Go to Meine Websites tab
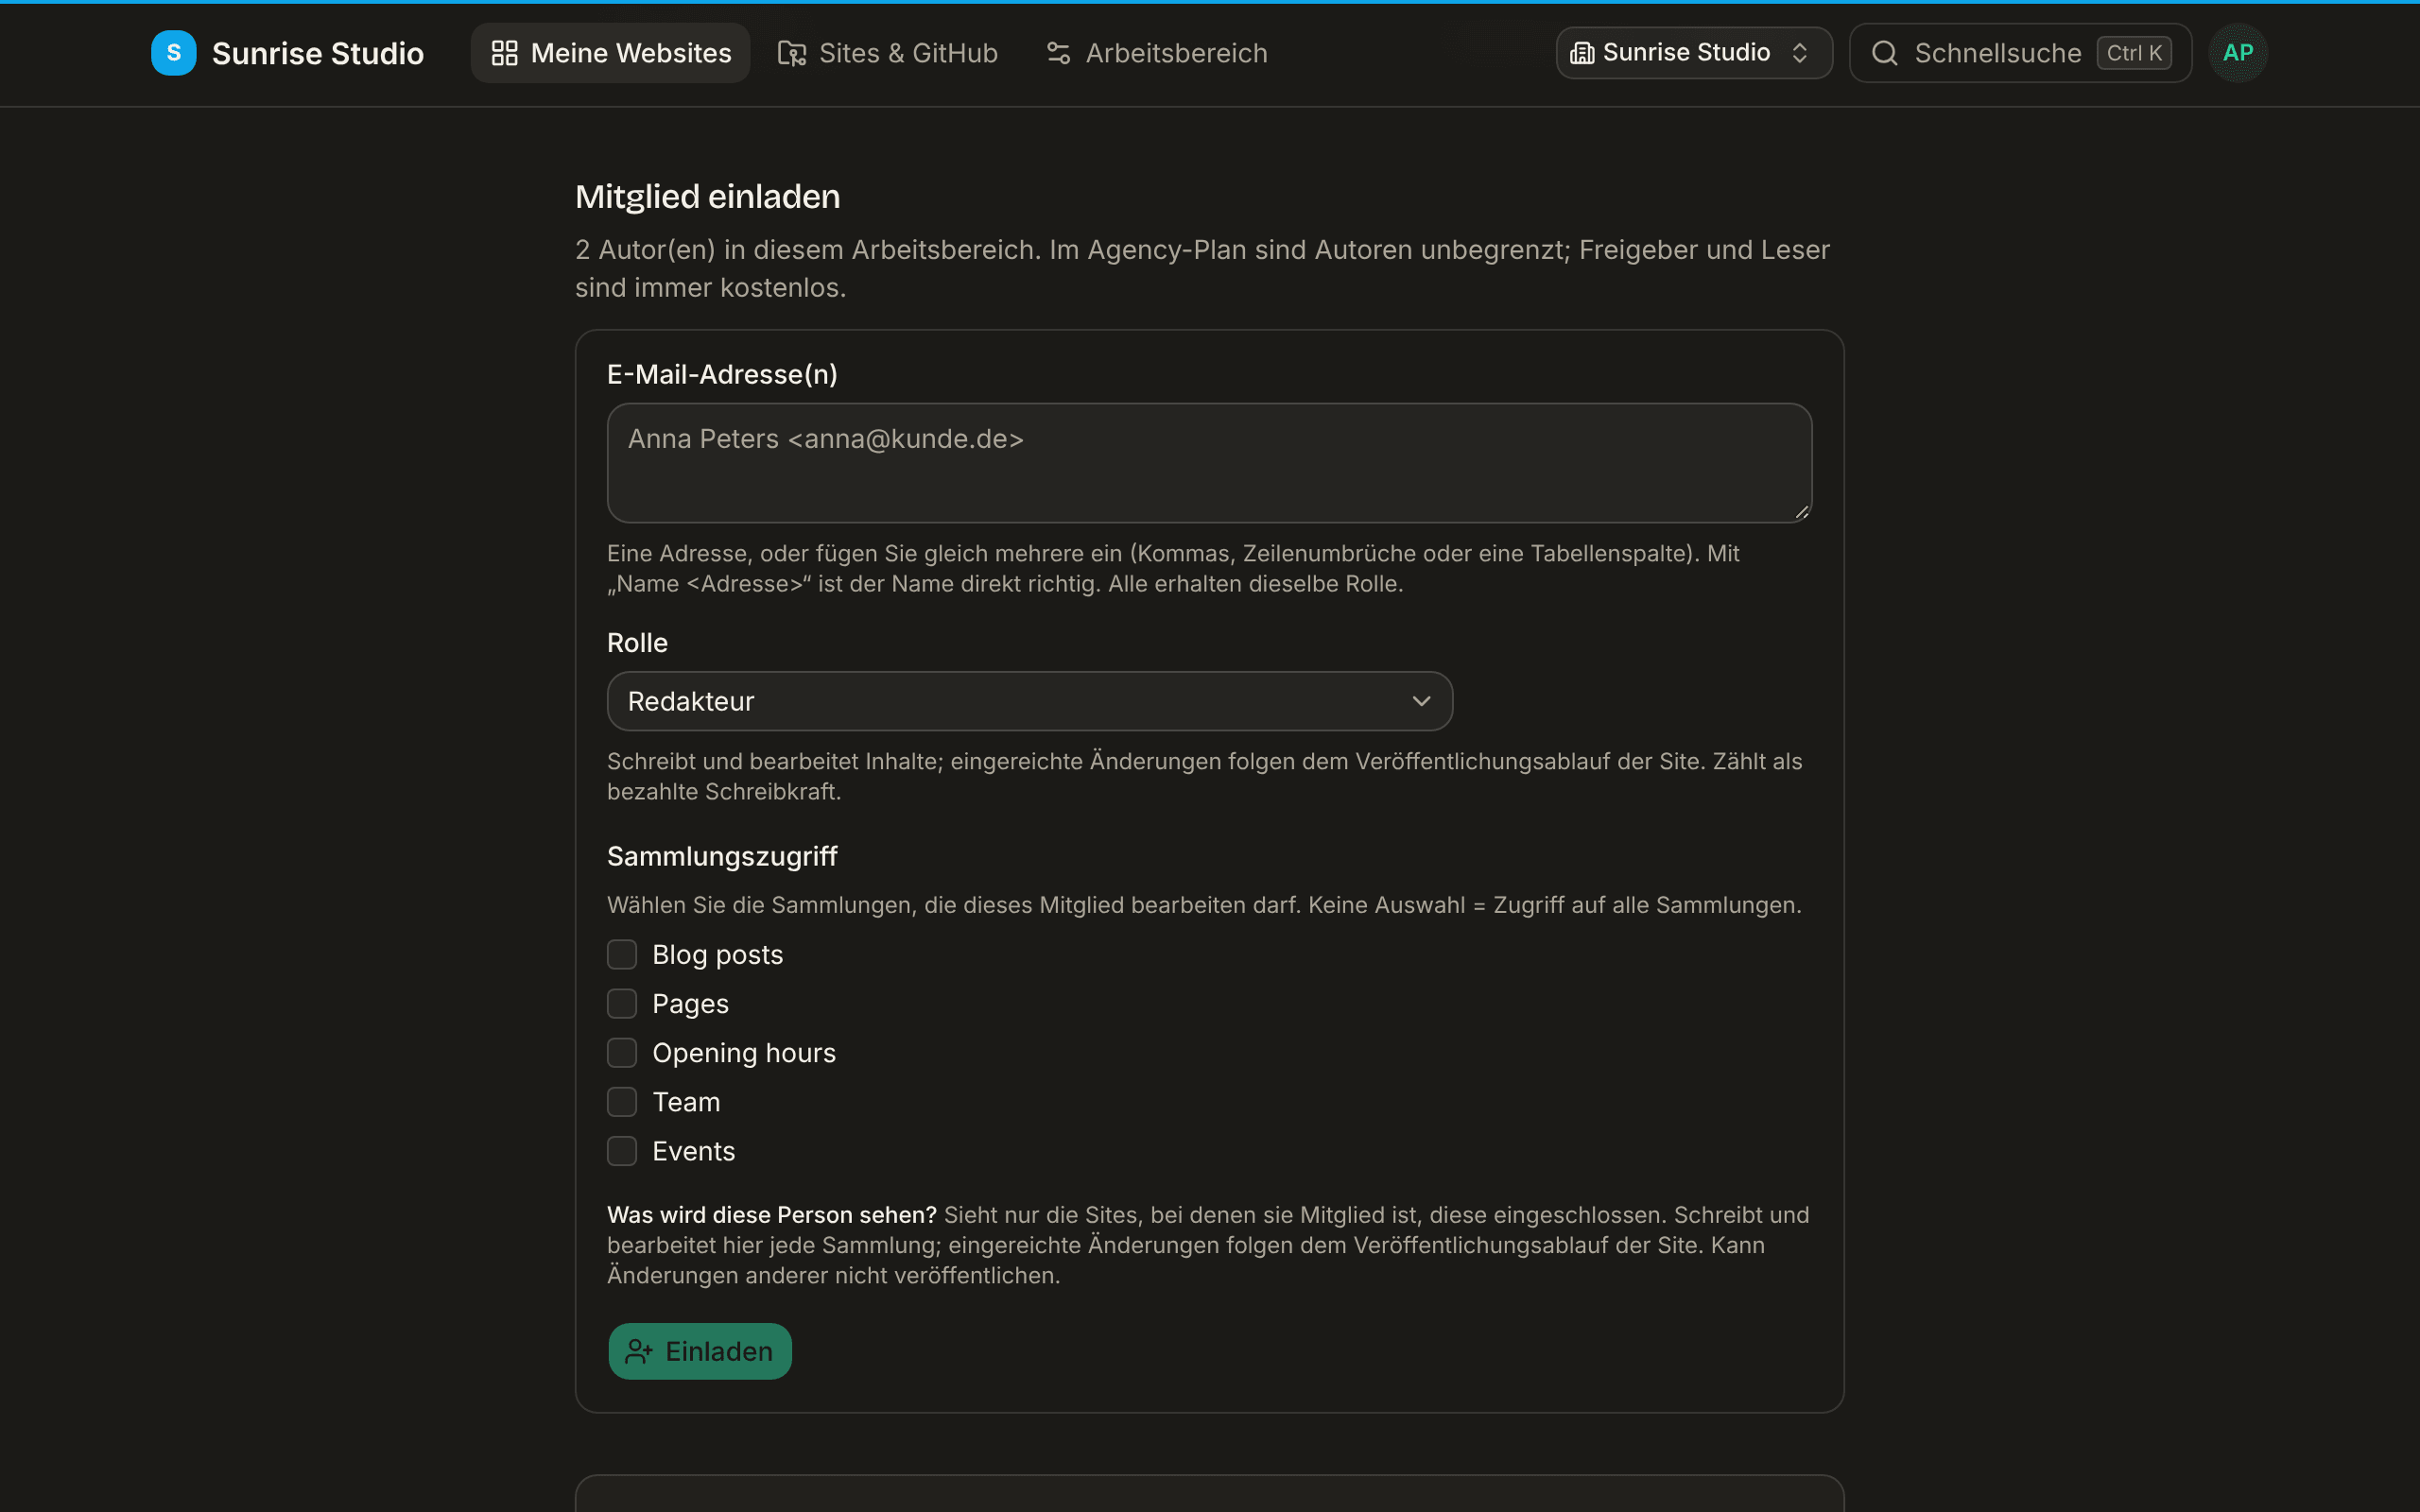 click(x=610, y=53)
